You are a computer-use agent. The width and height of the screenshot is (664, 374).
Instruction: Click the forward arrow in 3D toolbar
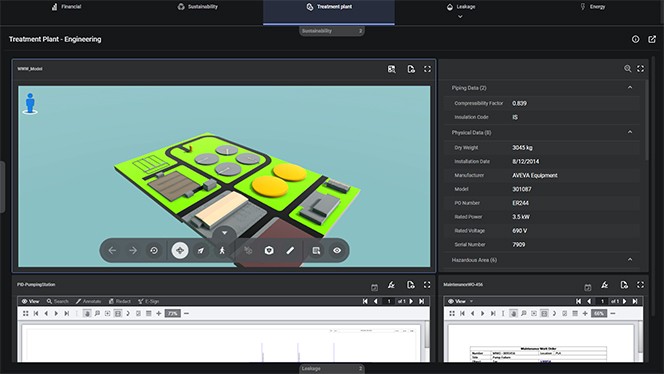coord(133,251)
